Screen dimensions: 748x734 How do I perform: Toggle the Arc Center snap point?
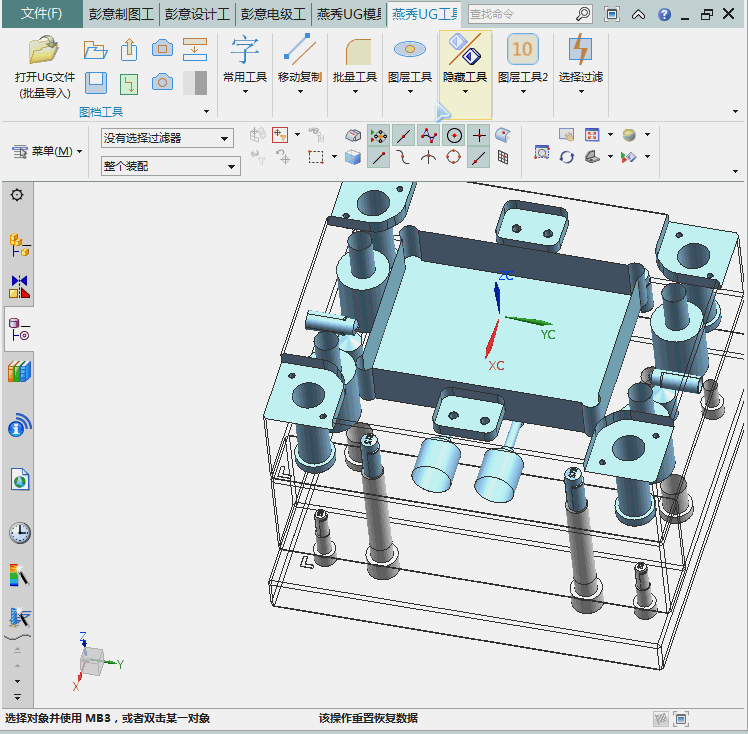point(454,135)
